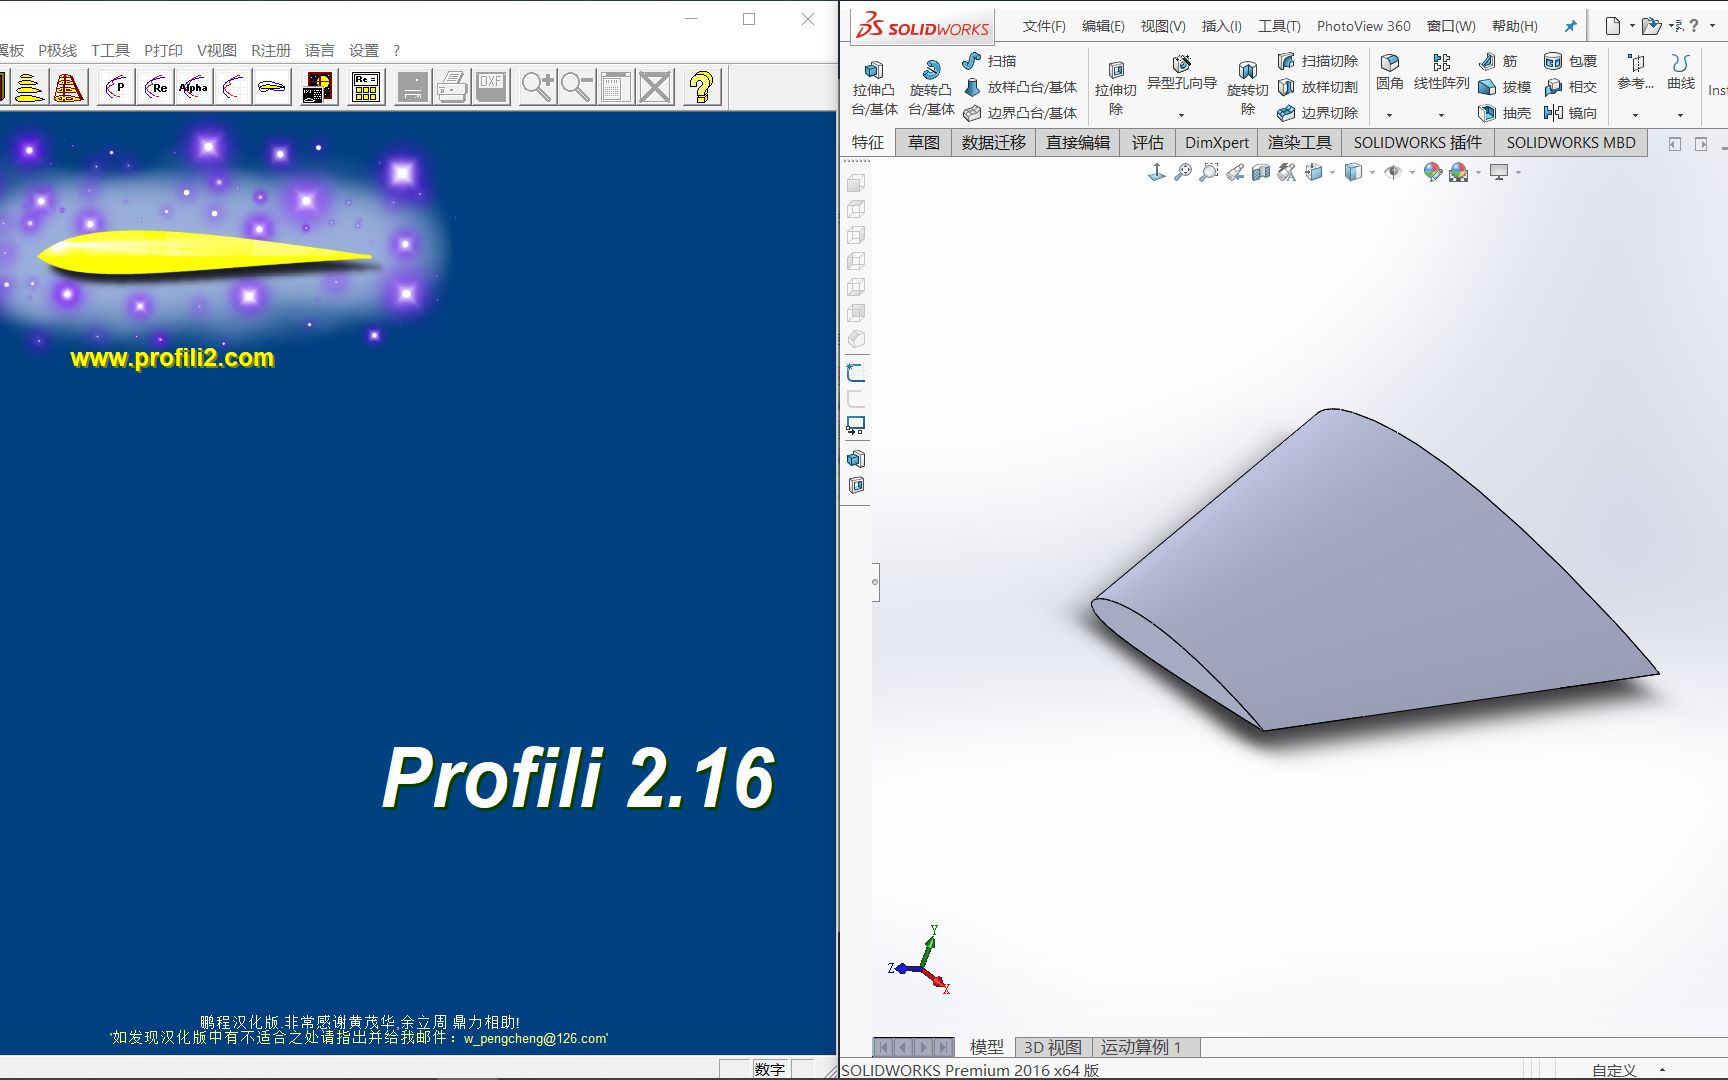Click the Alpha polar curve icon in Profili
This screenshot has height=1080, width=1728.
pos(193,88)
